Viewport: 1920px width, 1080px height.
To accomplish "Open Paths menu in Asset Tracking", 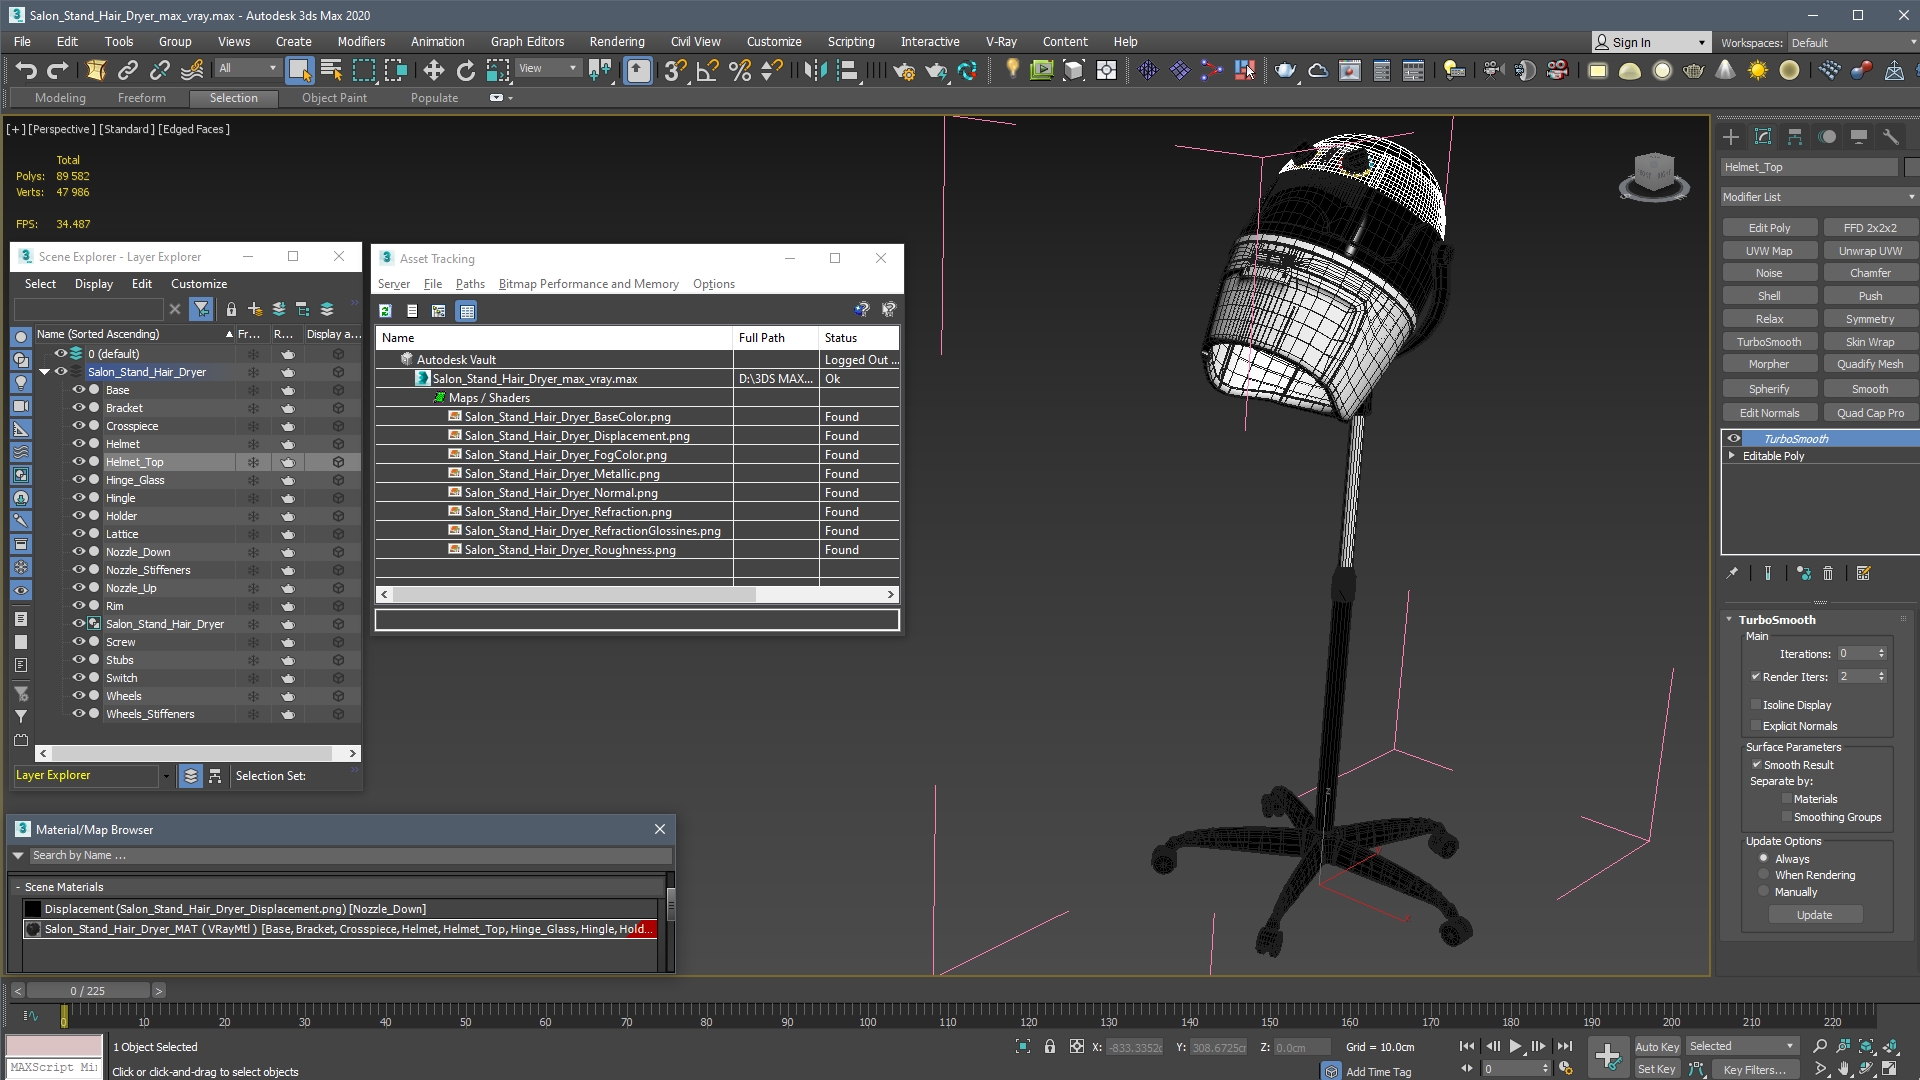I will (x=470, y=284).
